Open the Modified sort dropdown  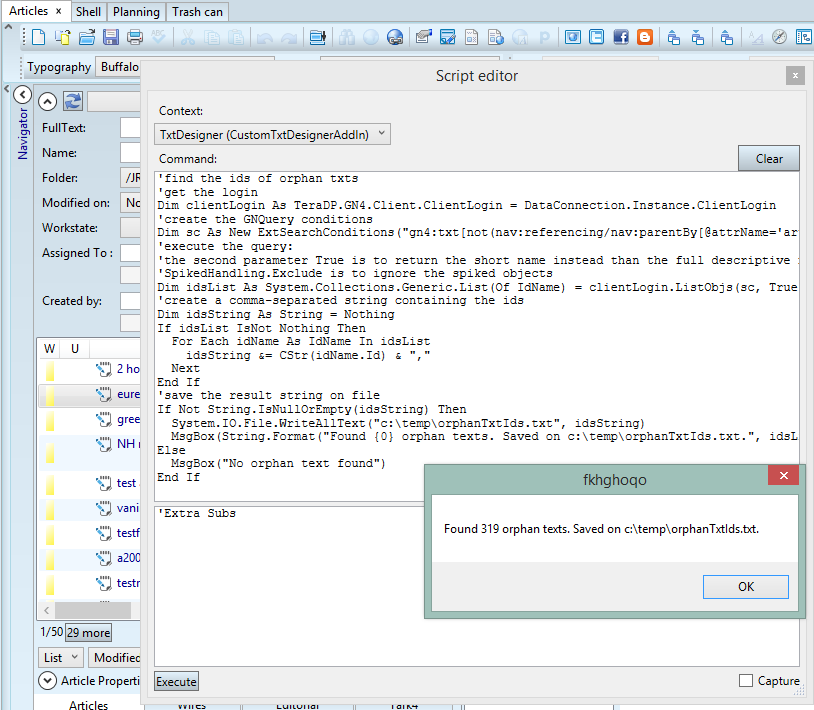[115, 658]
